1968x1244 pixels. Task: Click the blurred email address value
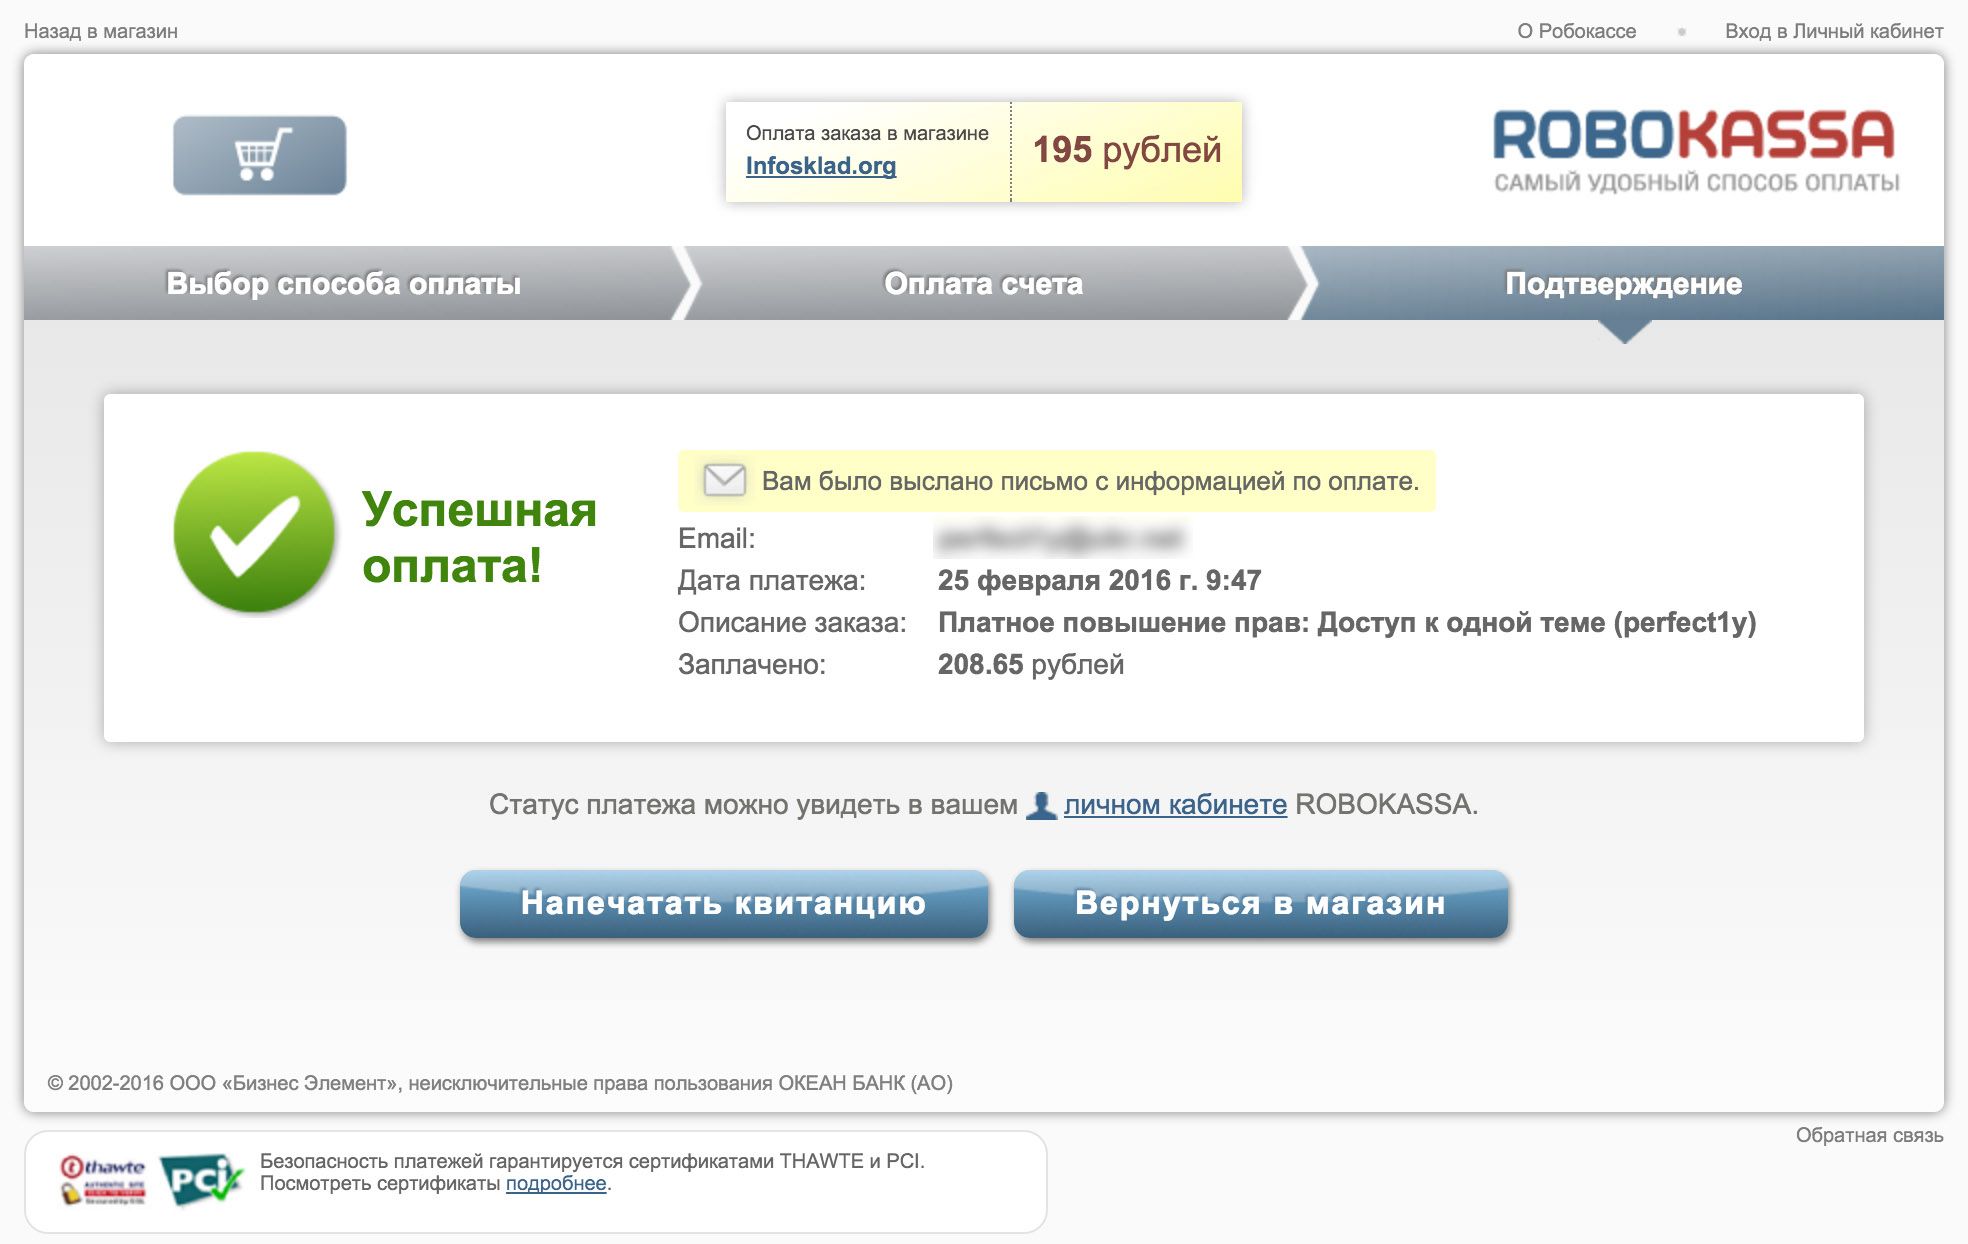1060,539
